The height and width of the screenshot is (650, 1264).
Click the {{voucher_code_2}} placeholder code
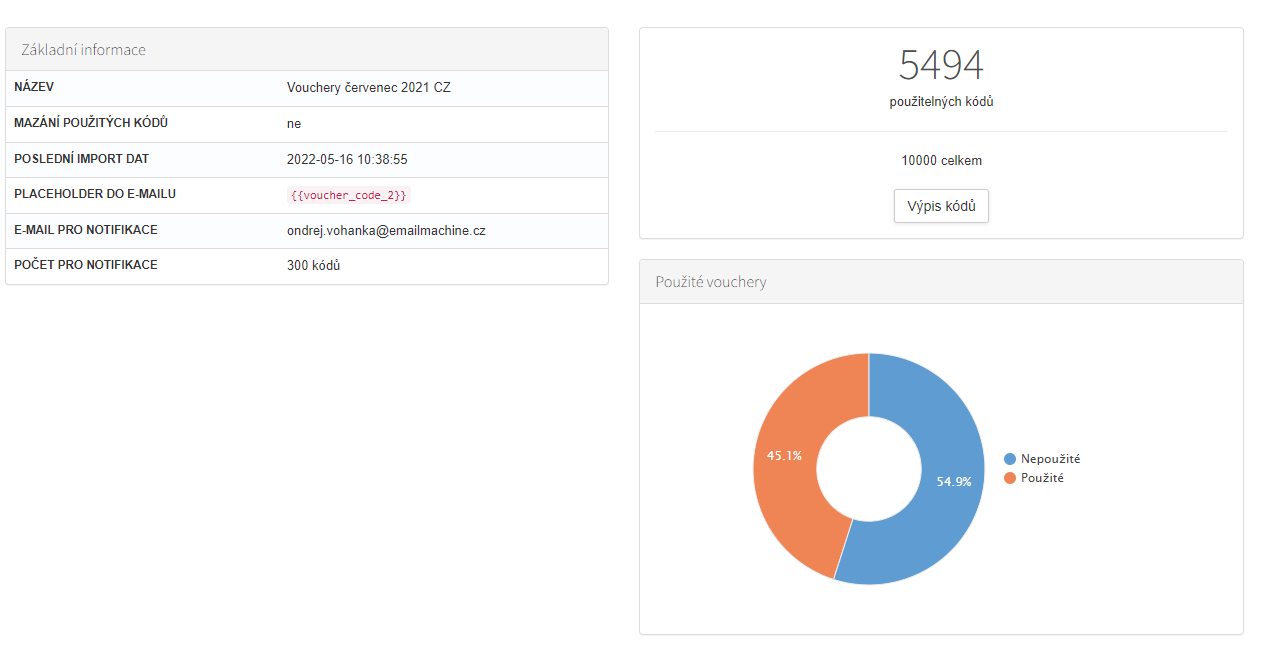point(348,195)
